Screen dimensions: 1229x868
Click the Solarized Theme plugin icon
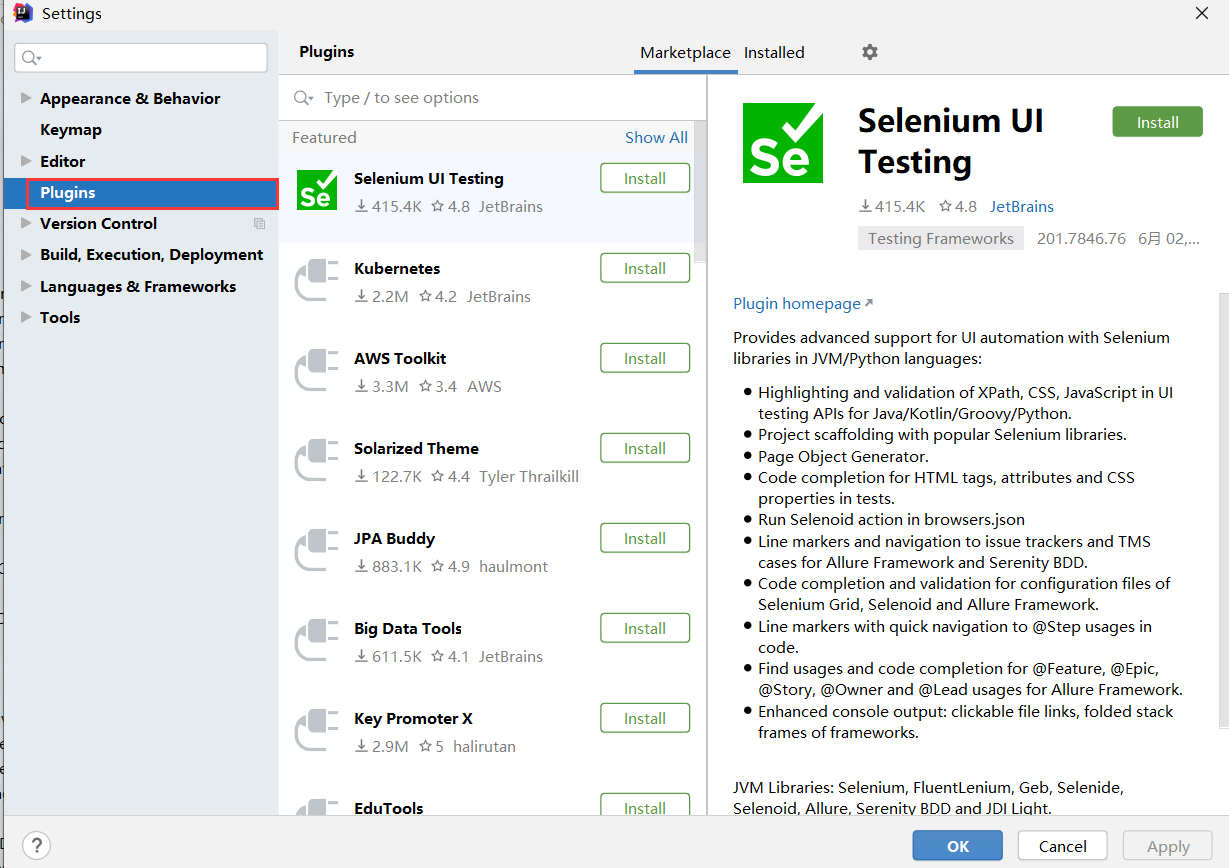click(x=317, y=460)
